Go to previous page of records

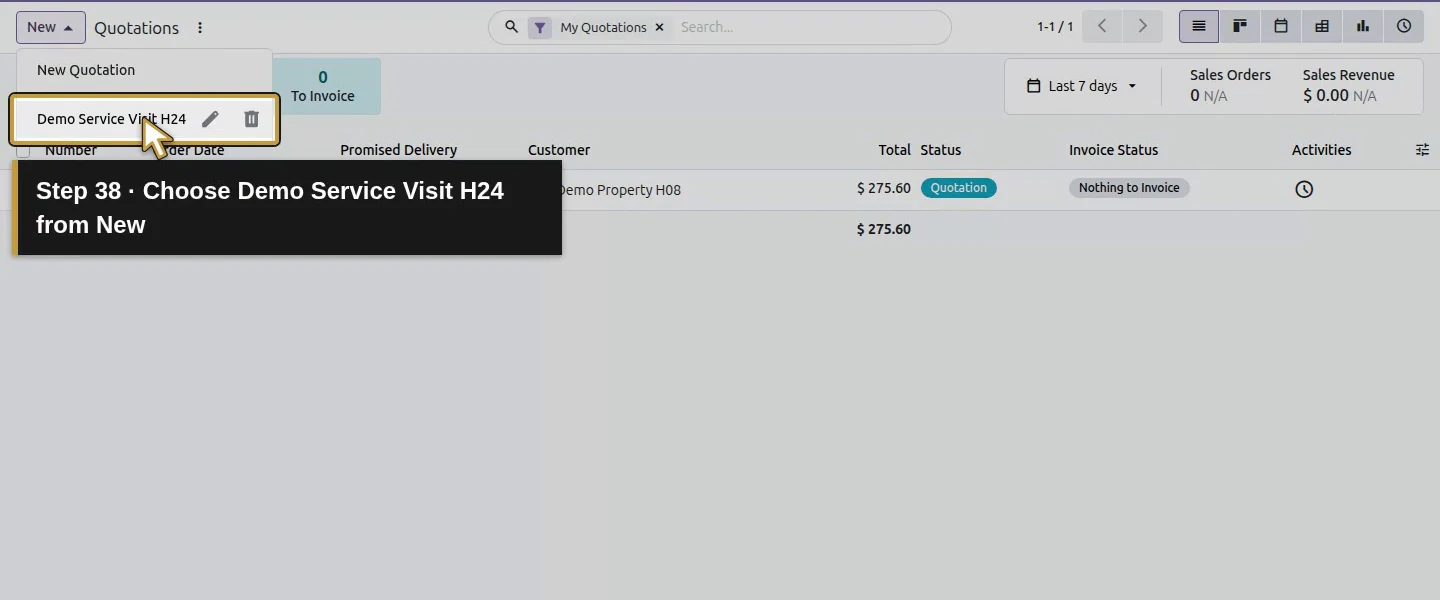(1102, 27)
